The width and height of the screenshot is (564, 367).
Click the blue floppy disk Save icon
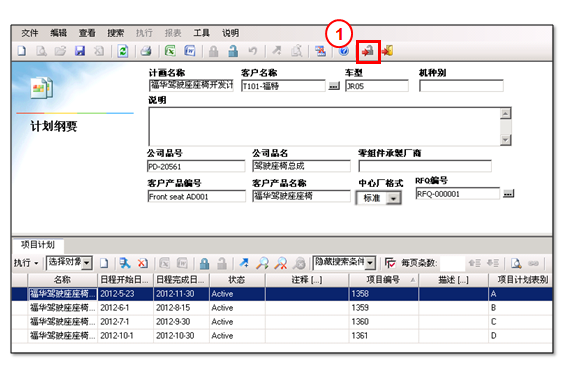click(80, 51)
